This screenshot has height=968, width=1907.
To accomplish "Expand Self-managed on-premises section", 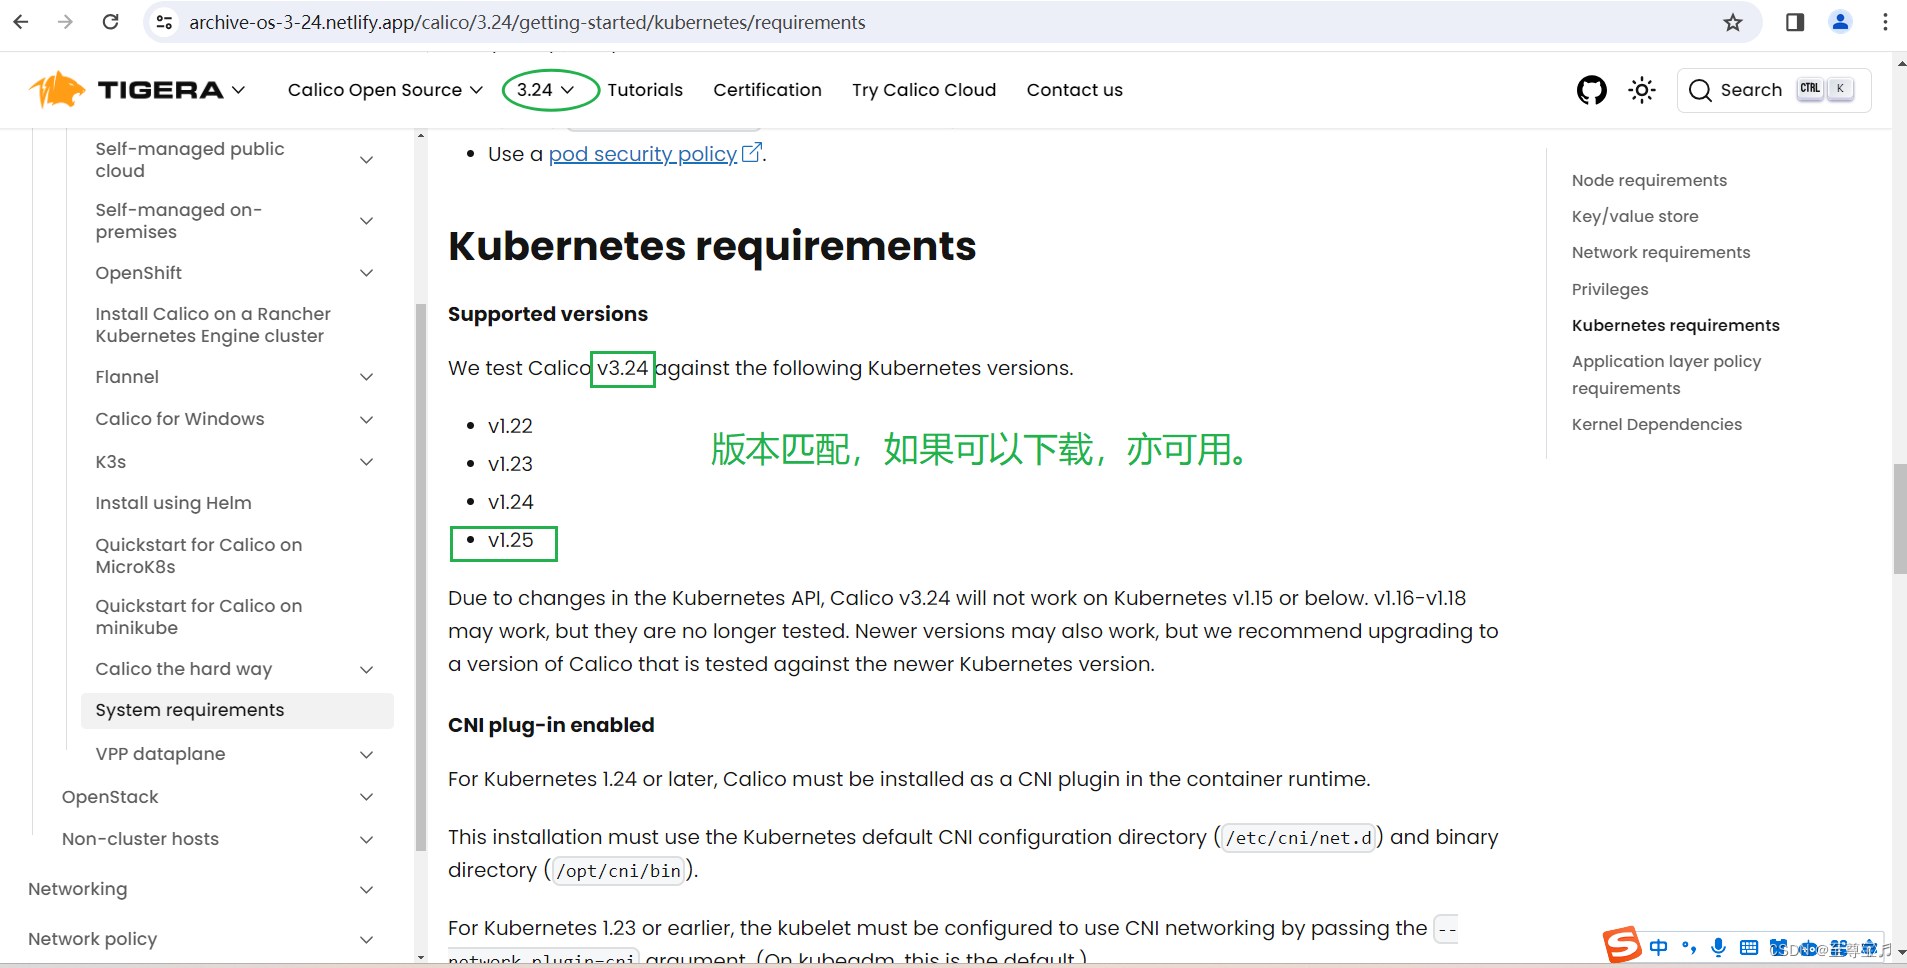I will click(x=367, y=221).
